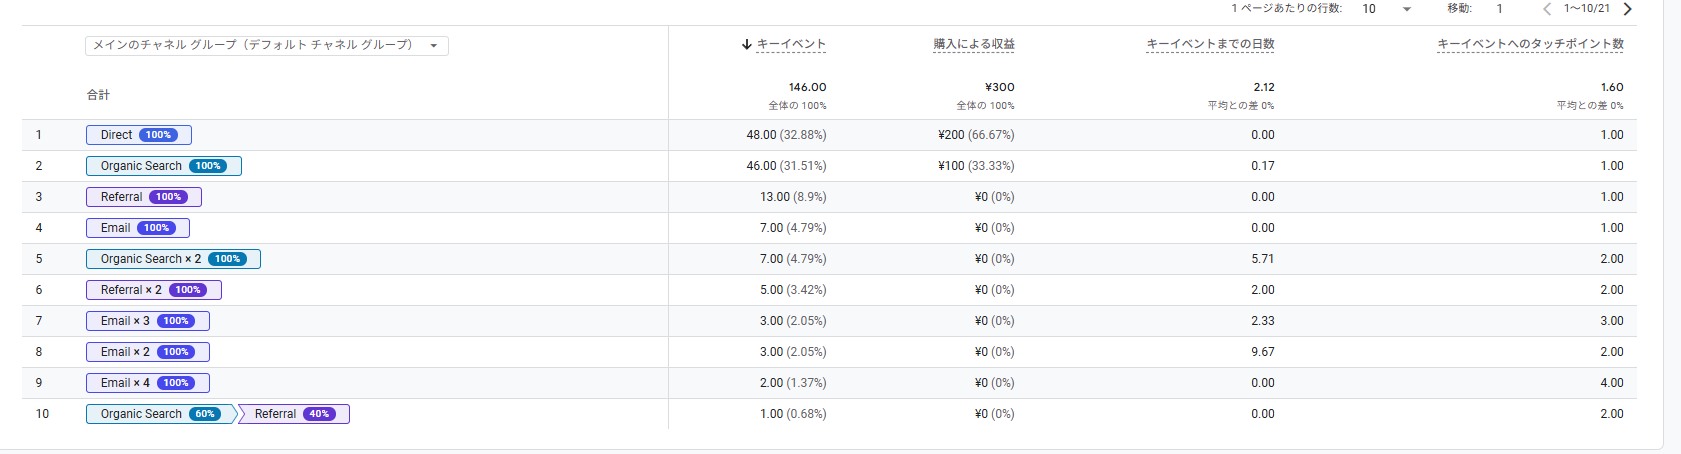Select the Organic Search 60% segment in row 10
The image size is (1681, 454).
[x=161, y=414]
